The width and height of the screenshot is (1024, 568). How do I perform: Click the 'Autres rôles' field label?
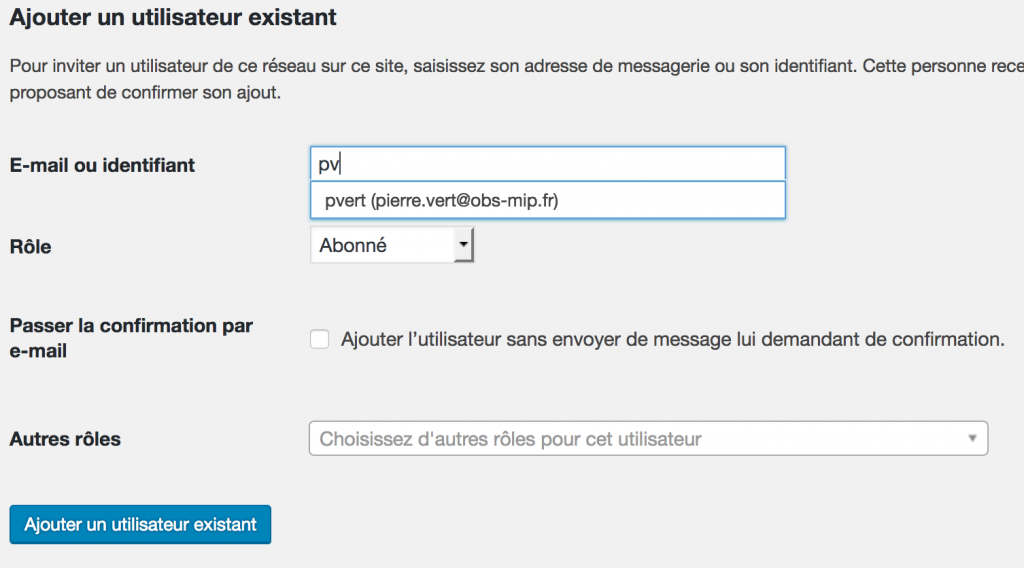point(65,439)
